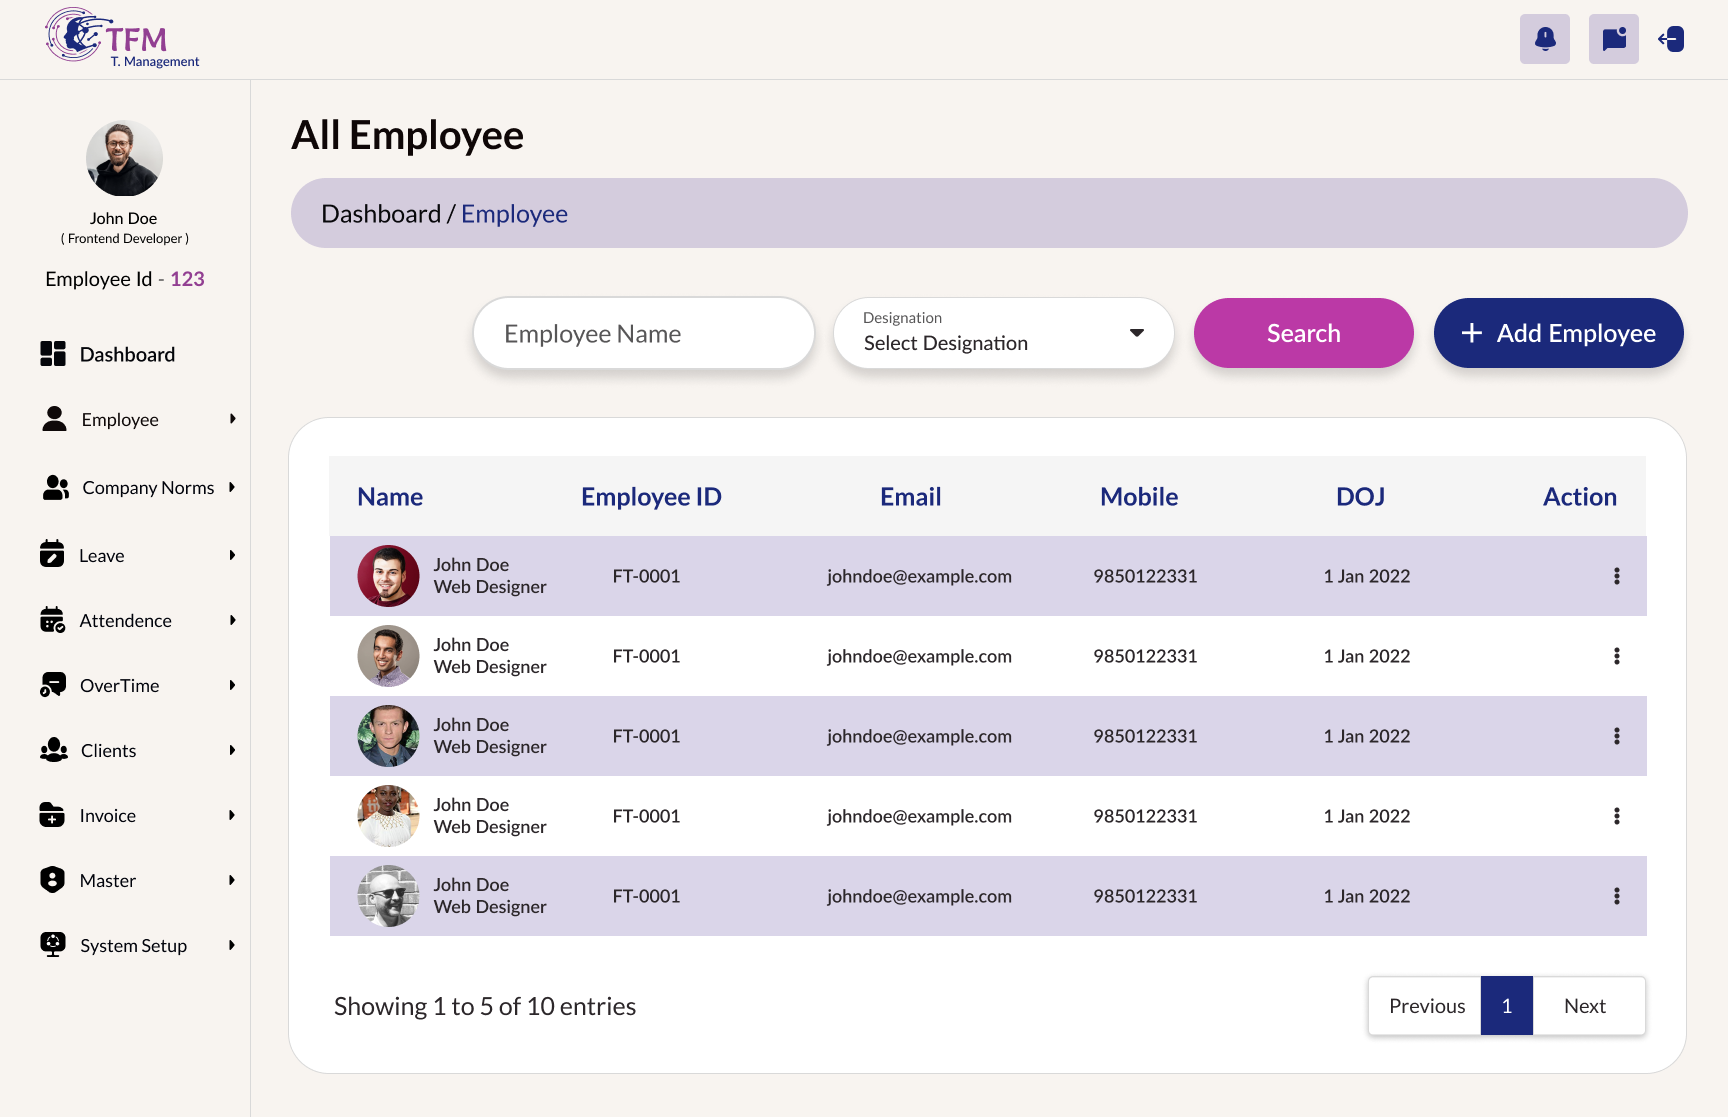This screenshot has width=1728, height=1117.
Task: Open the messages chat icon
Action: pos(1614,39)
